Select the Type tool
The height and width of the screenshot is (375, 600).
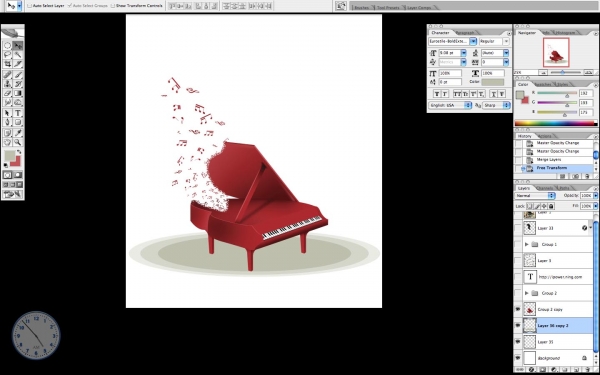tap(18, 113)
